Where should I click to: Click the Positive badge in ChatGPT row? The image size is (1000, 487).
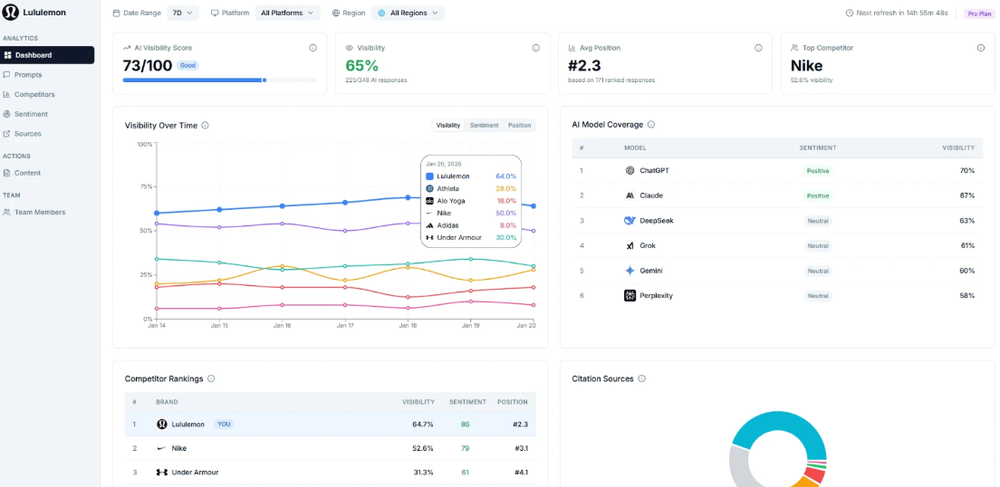pos(818,171)
